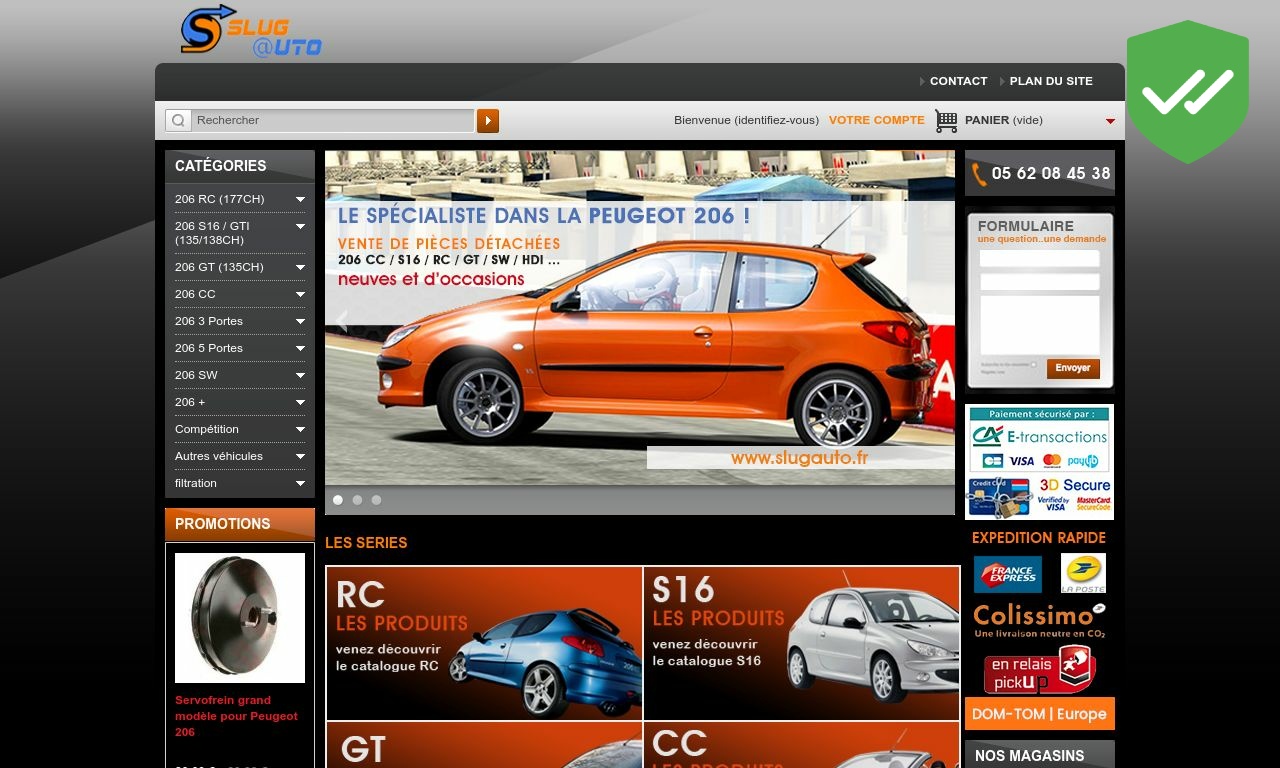This screenshot has height=768, width=1280.
Task: Expand the Compétition category arrow
Action: 300,430
